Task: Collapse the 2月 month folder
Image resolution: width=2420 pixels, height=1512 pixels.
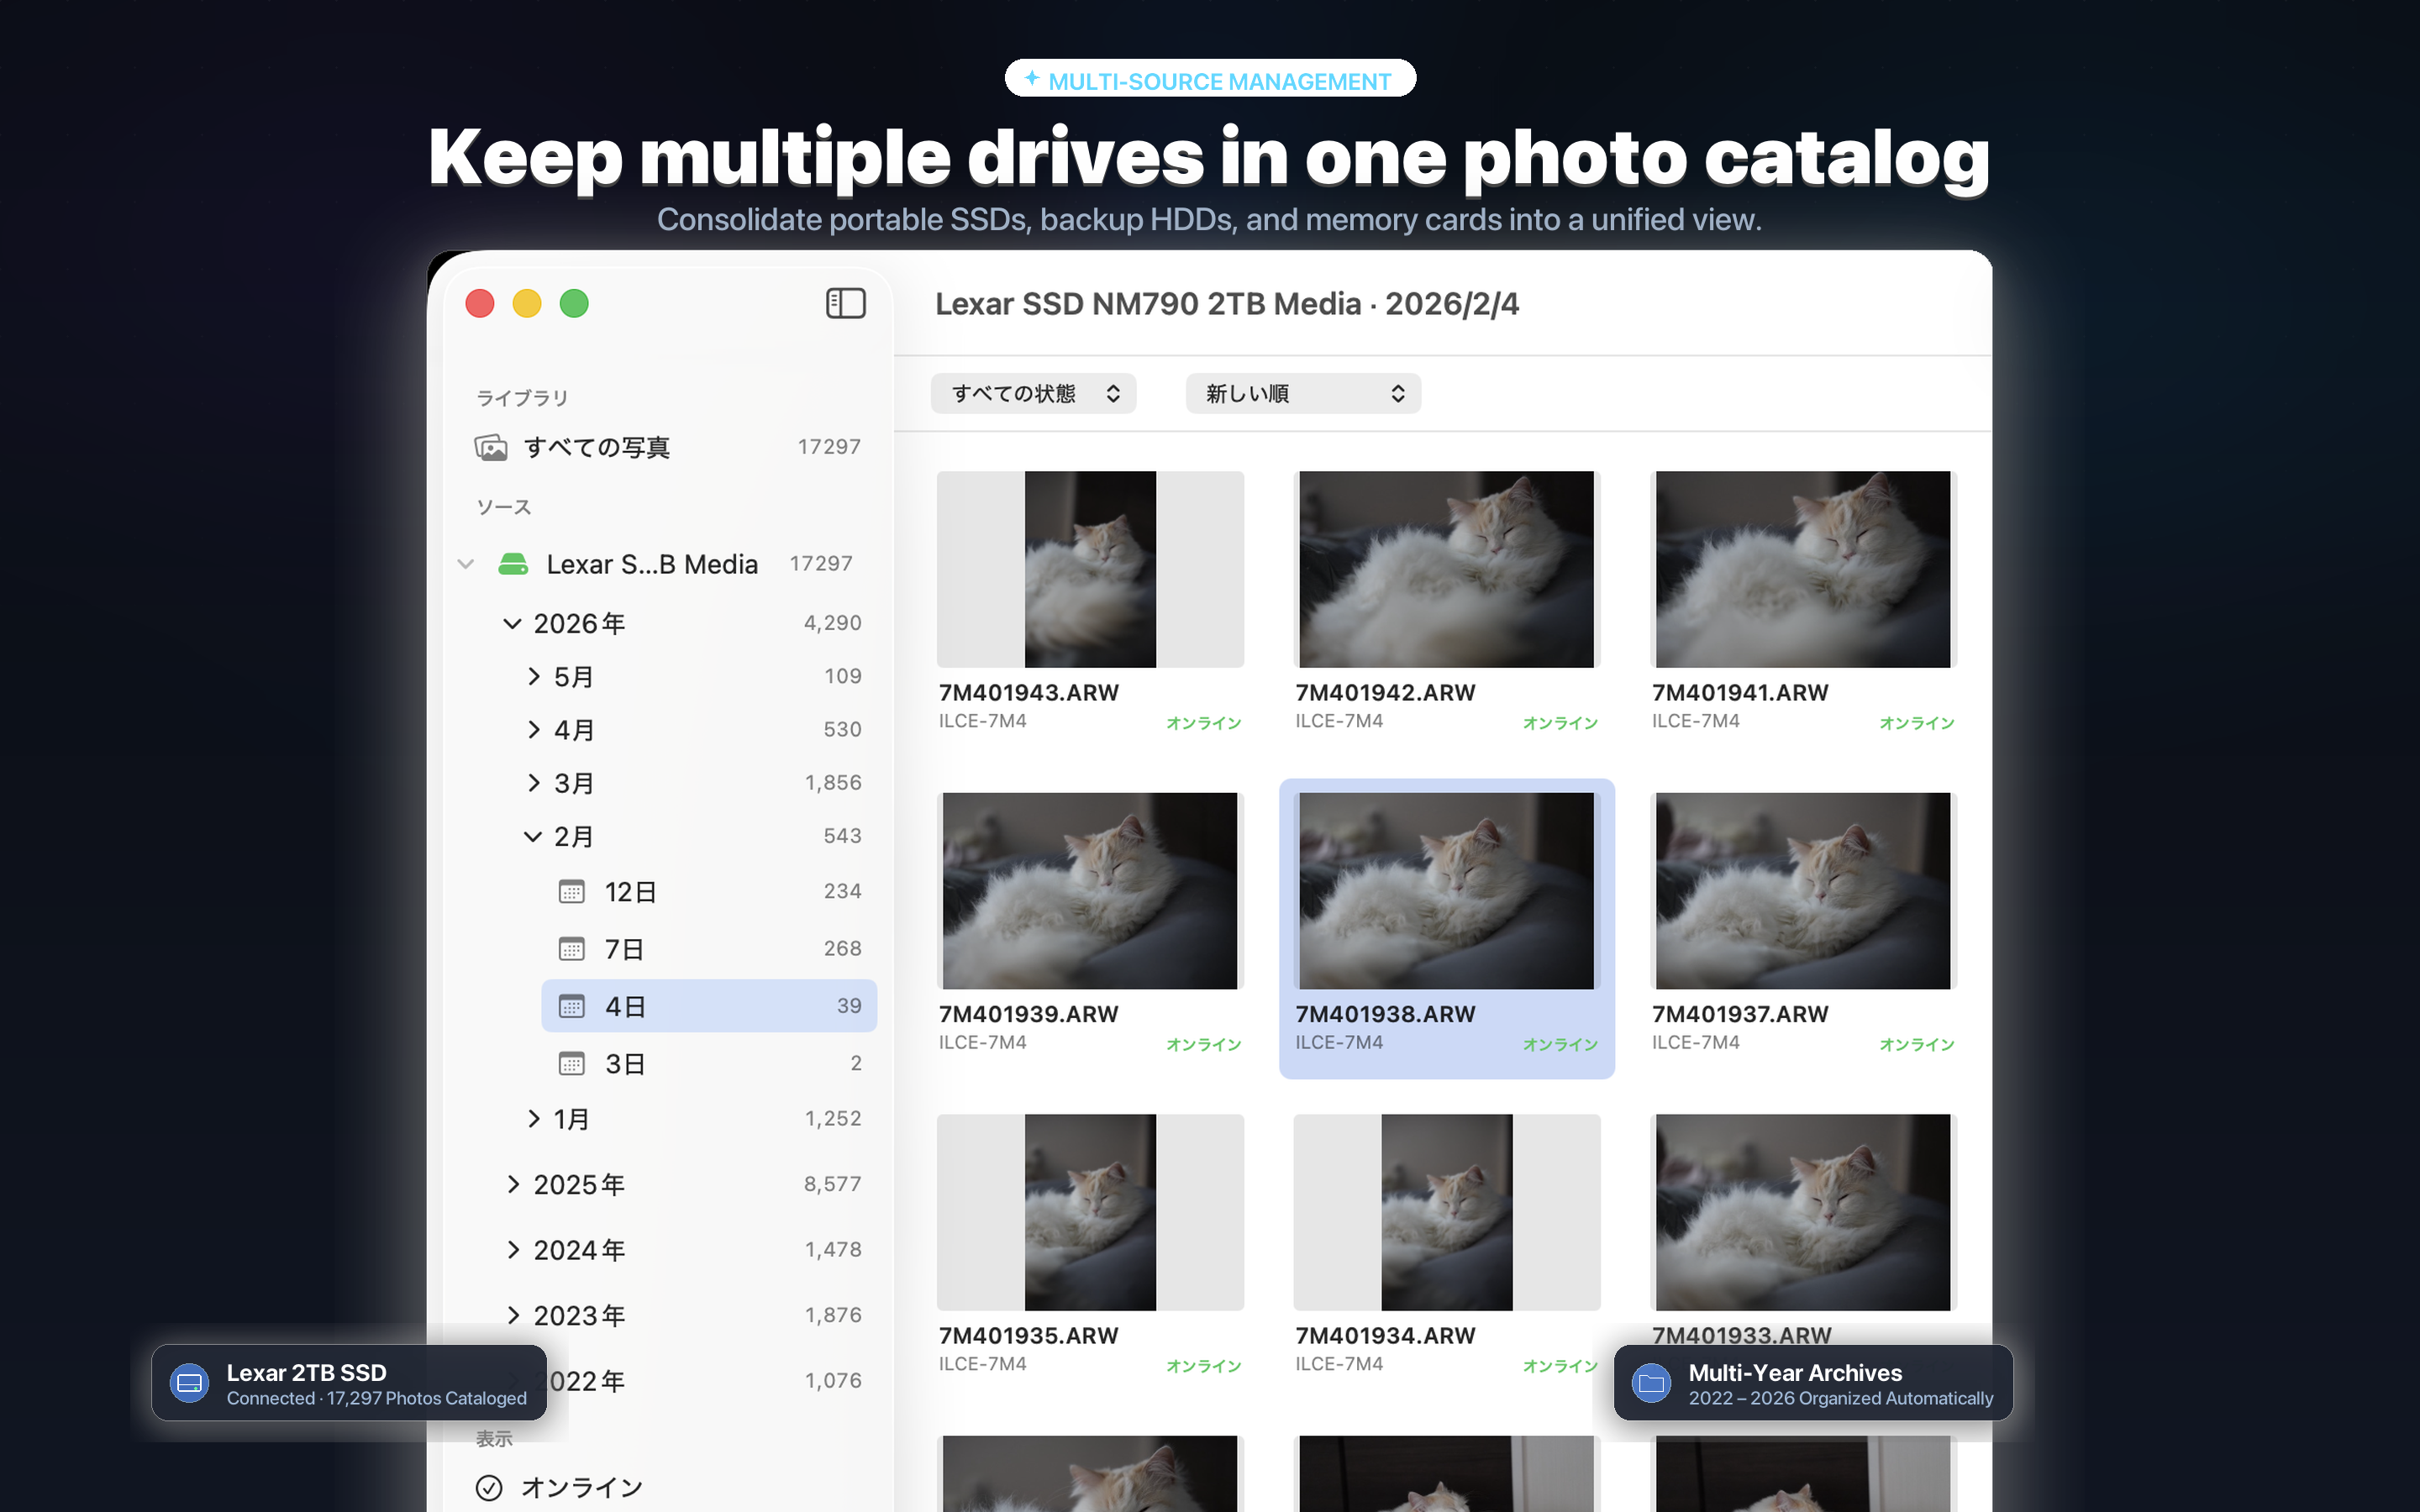Action: [x=533, y=836]
